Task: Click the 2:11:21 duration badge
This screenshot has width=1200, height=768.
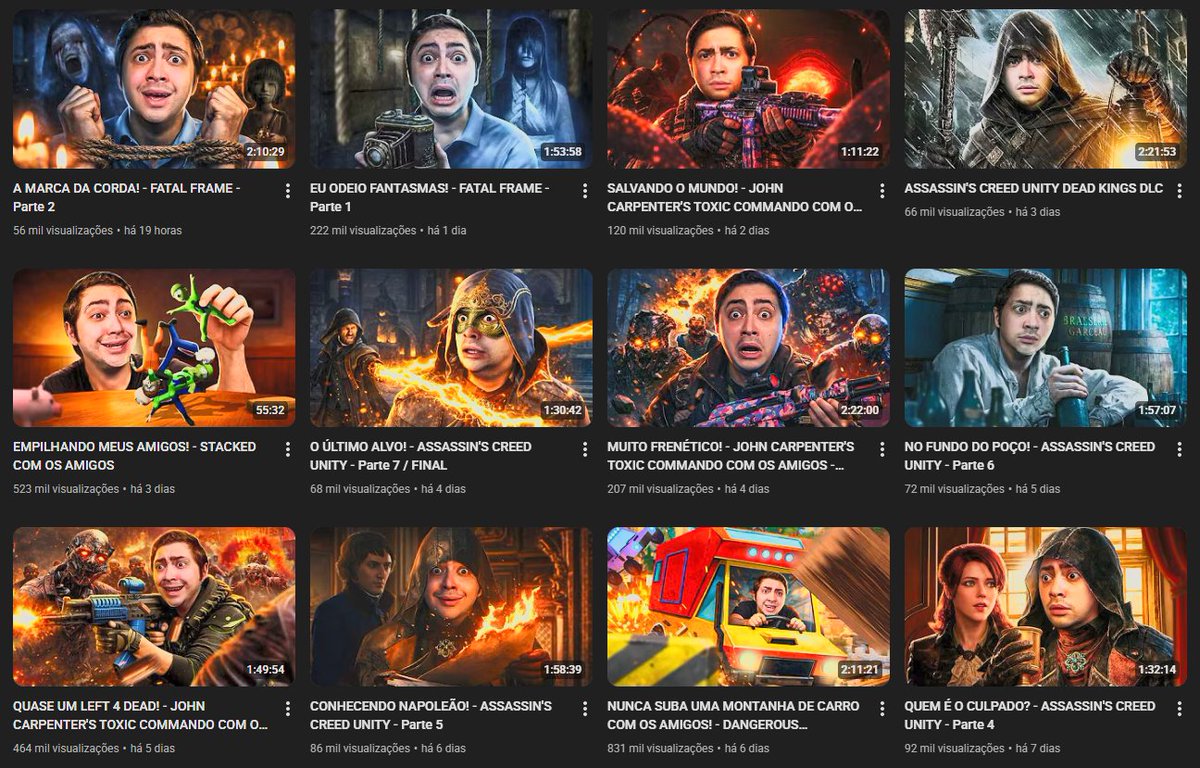Action: (859, 670)
